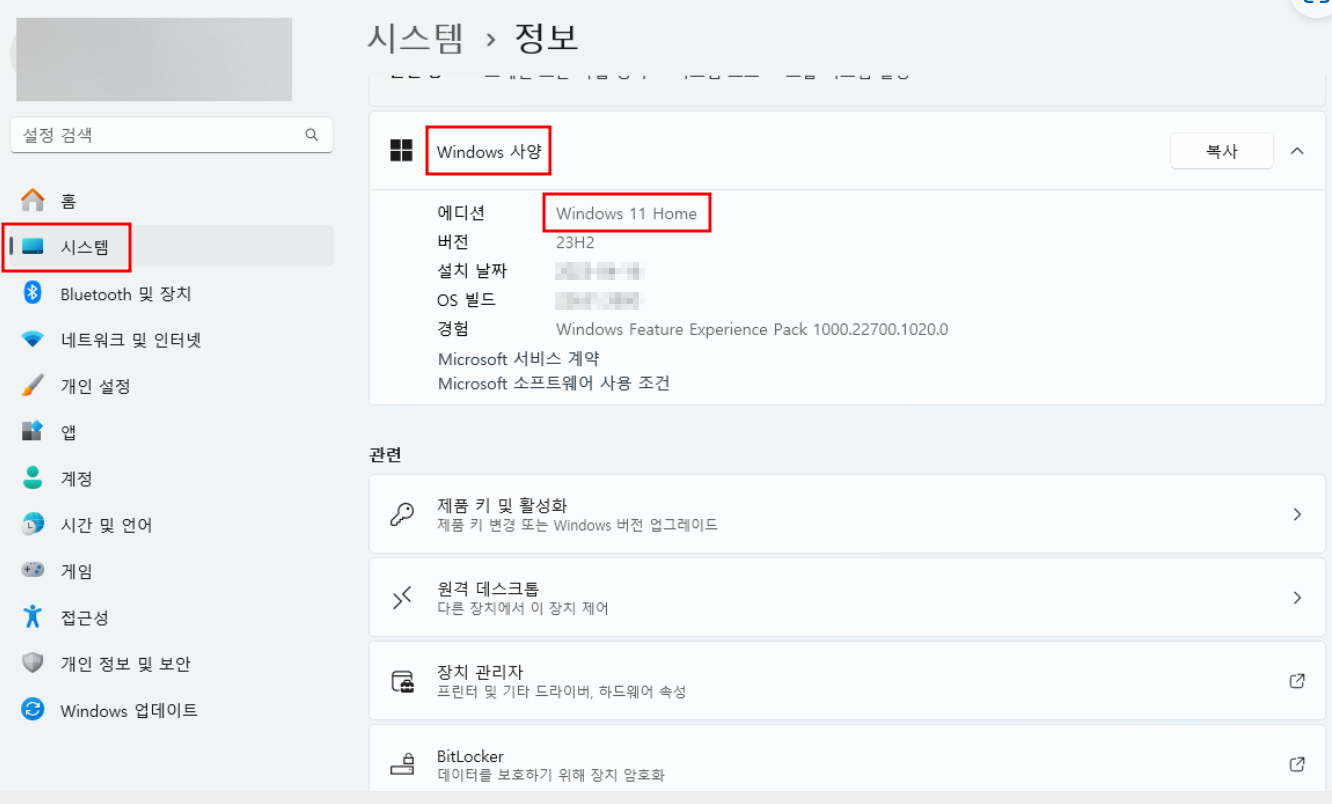The image size is (1332, 804).
Task: Open 접근성 settings label
Action: point(85,617)
